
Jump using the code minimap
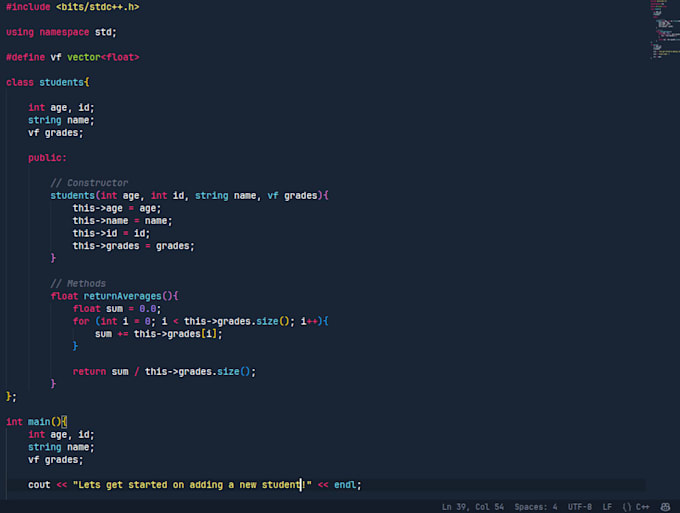tap(664, 29)
